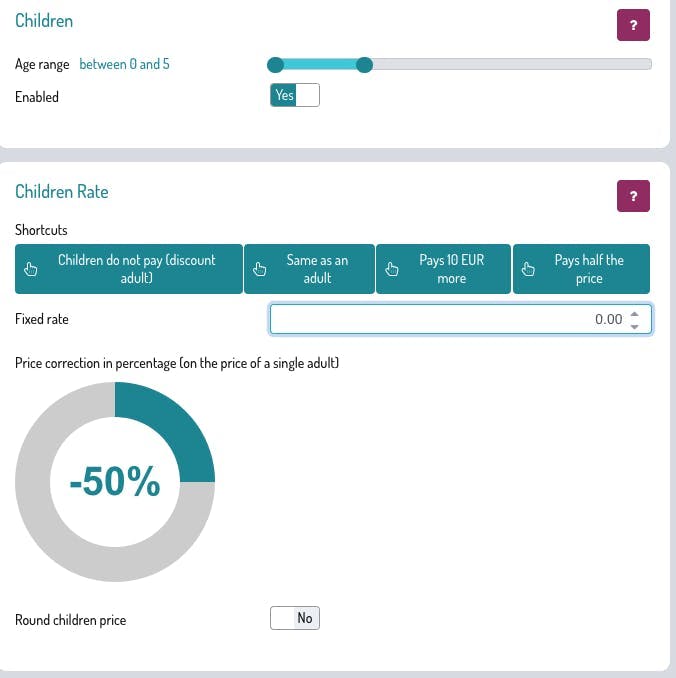Click the right age range slider handle
The image size is (676, 678).
pyautogui.click(x=365, y=65)
